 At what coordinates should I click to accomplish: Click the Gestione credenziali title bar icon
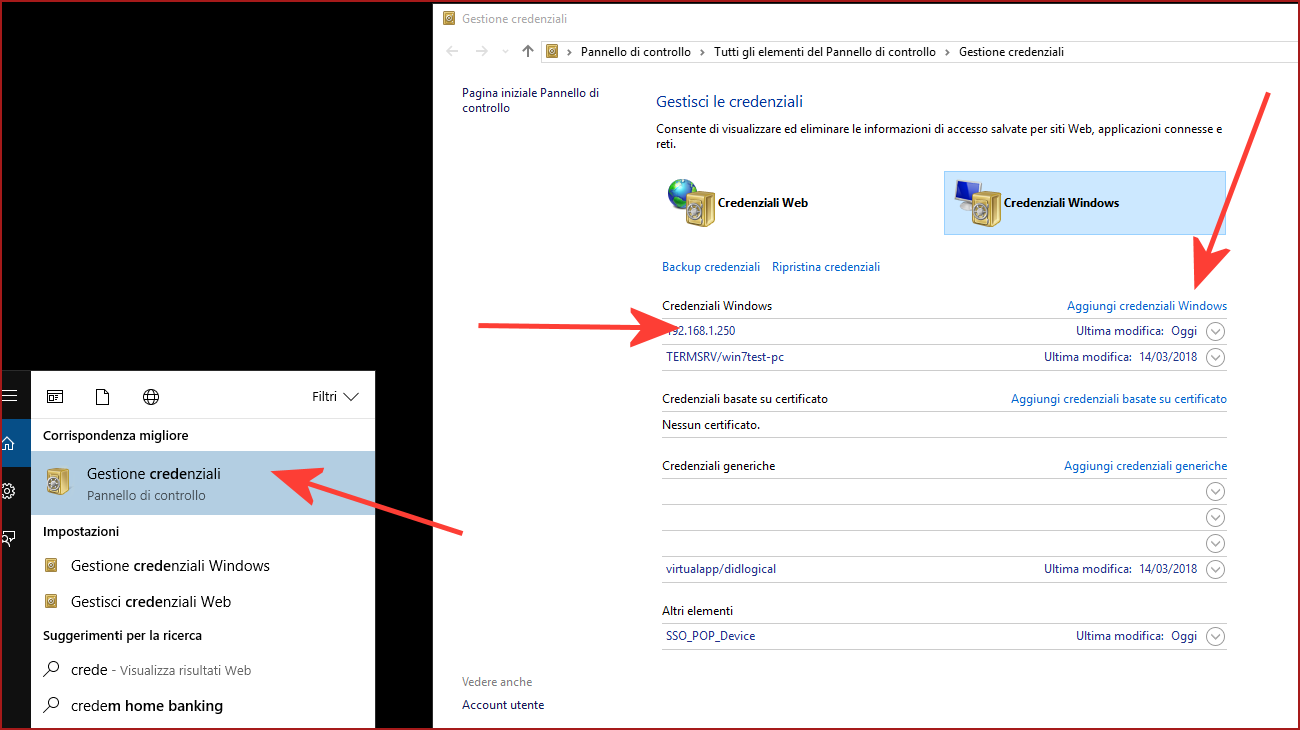[450, 19]
